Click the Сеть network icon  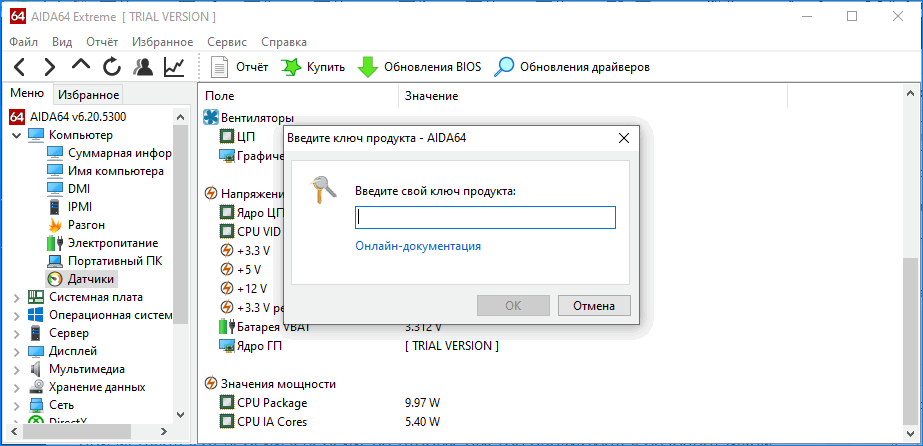click(x=36, y=405)
